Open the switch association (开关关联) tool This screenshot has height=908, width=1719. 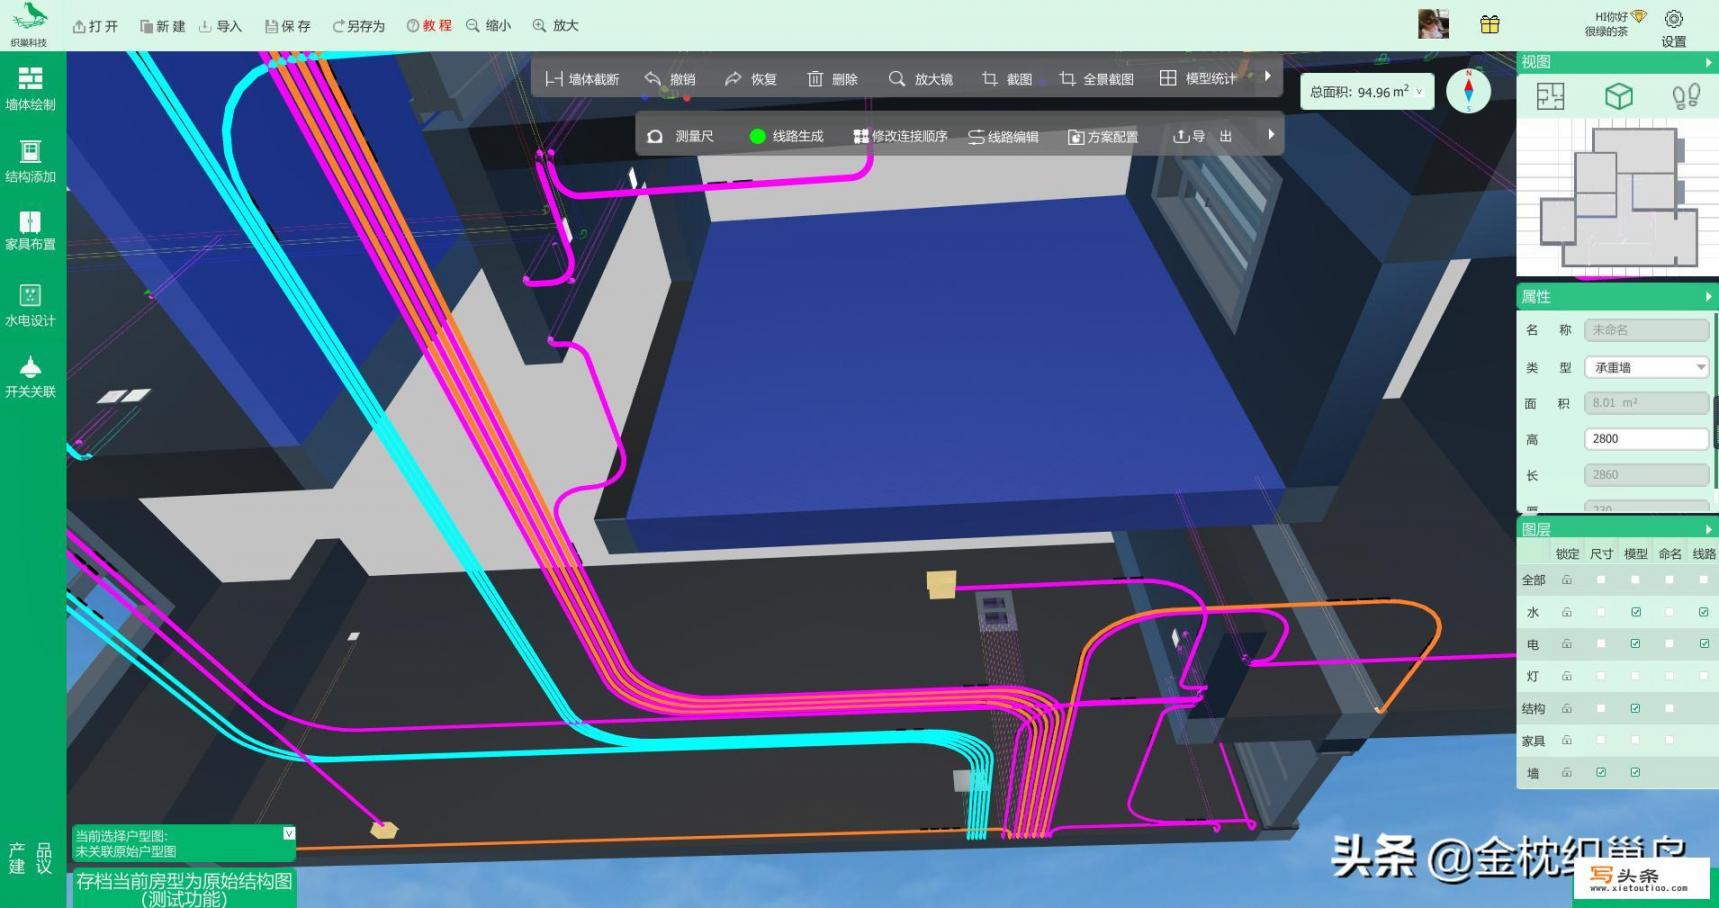[x=31, y=377]
